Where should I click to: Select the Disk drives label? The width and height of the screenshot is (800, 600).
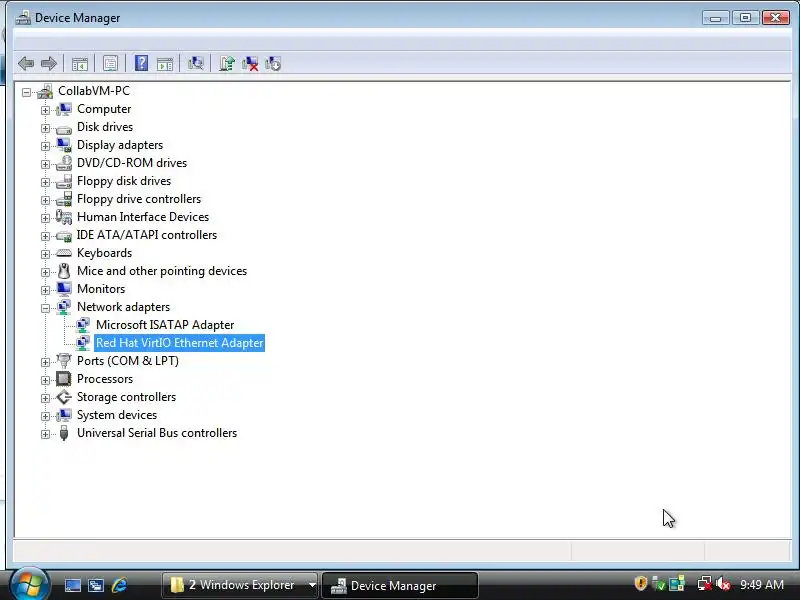[105, 127]
